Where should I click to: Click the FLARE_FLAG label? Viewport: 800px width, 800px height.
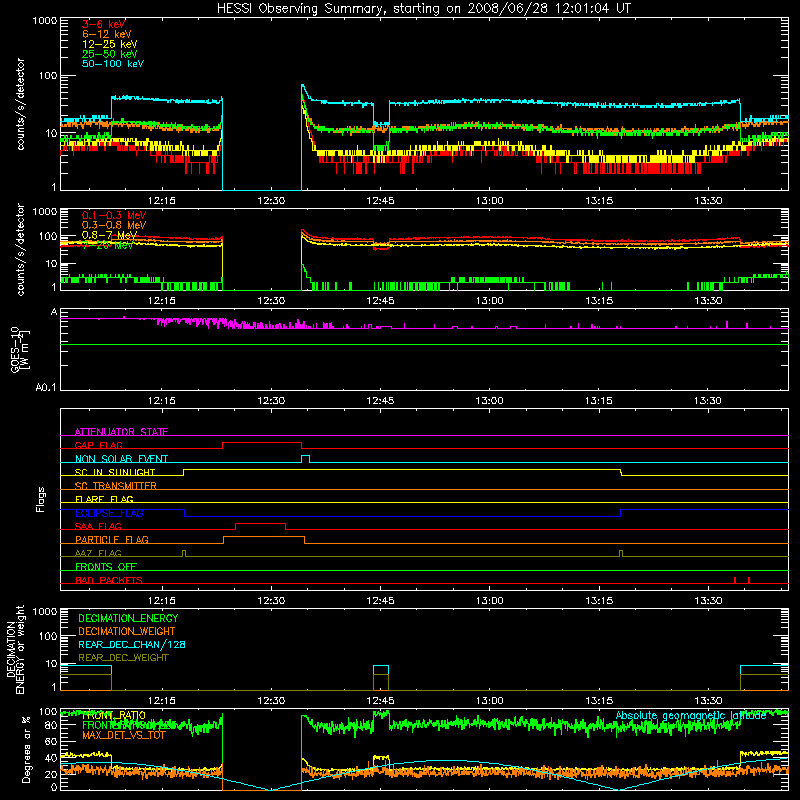click(104, 499)
